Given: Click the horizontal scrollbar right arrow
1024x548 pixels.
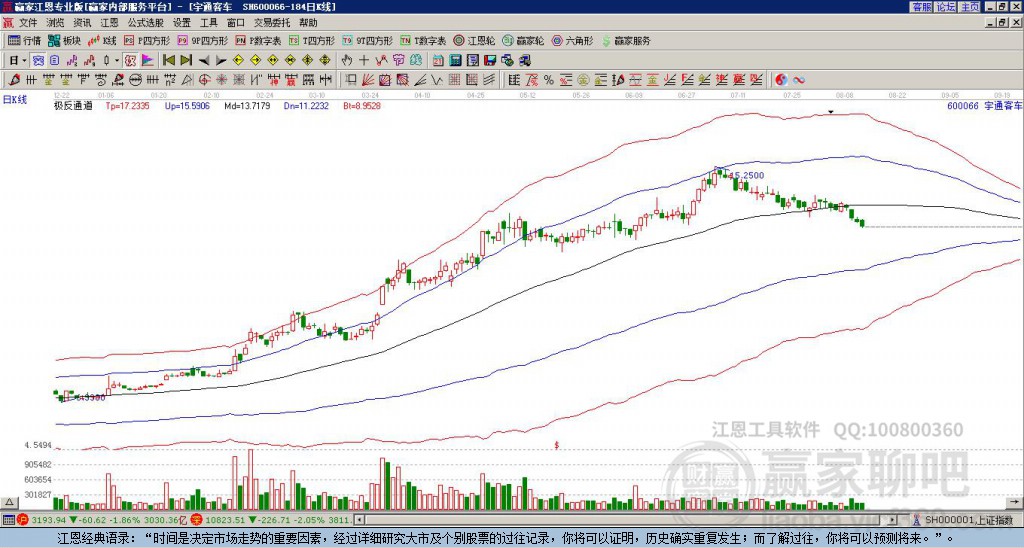Looking at the screenshot, I should pos(893,520).
